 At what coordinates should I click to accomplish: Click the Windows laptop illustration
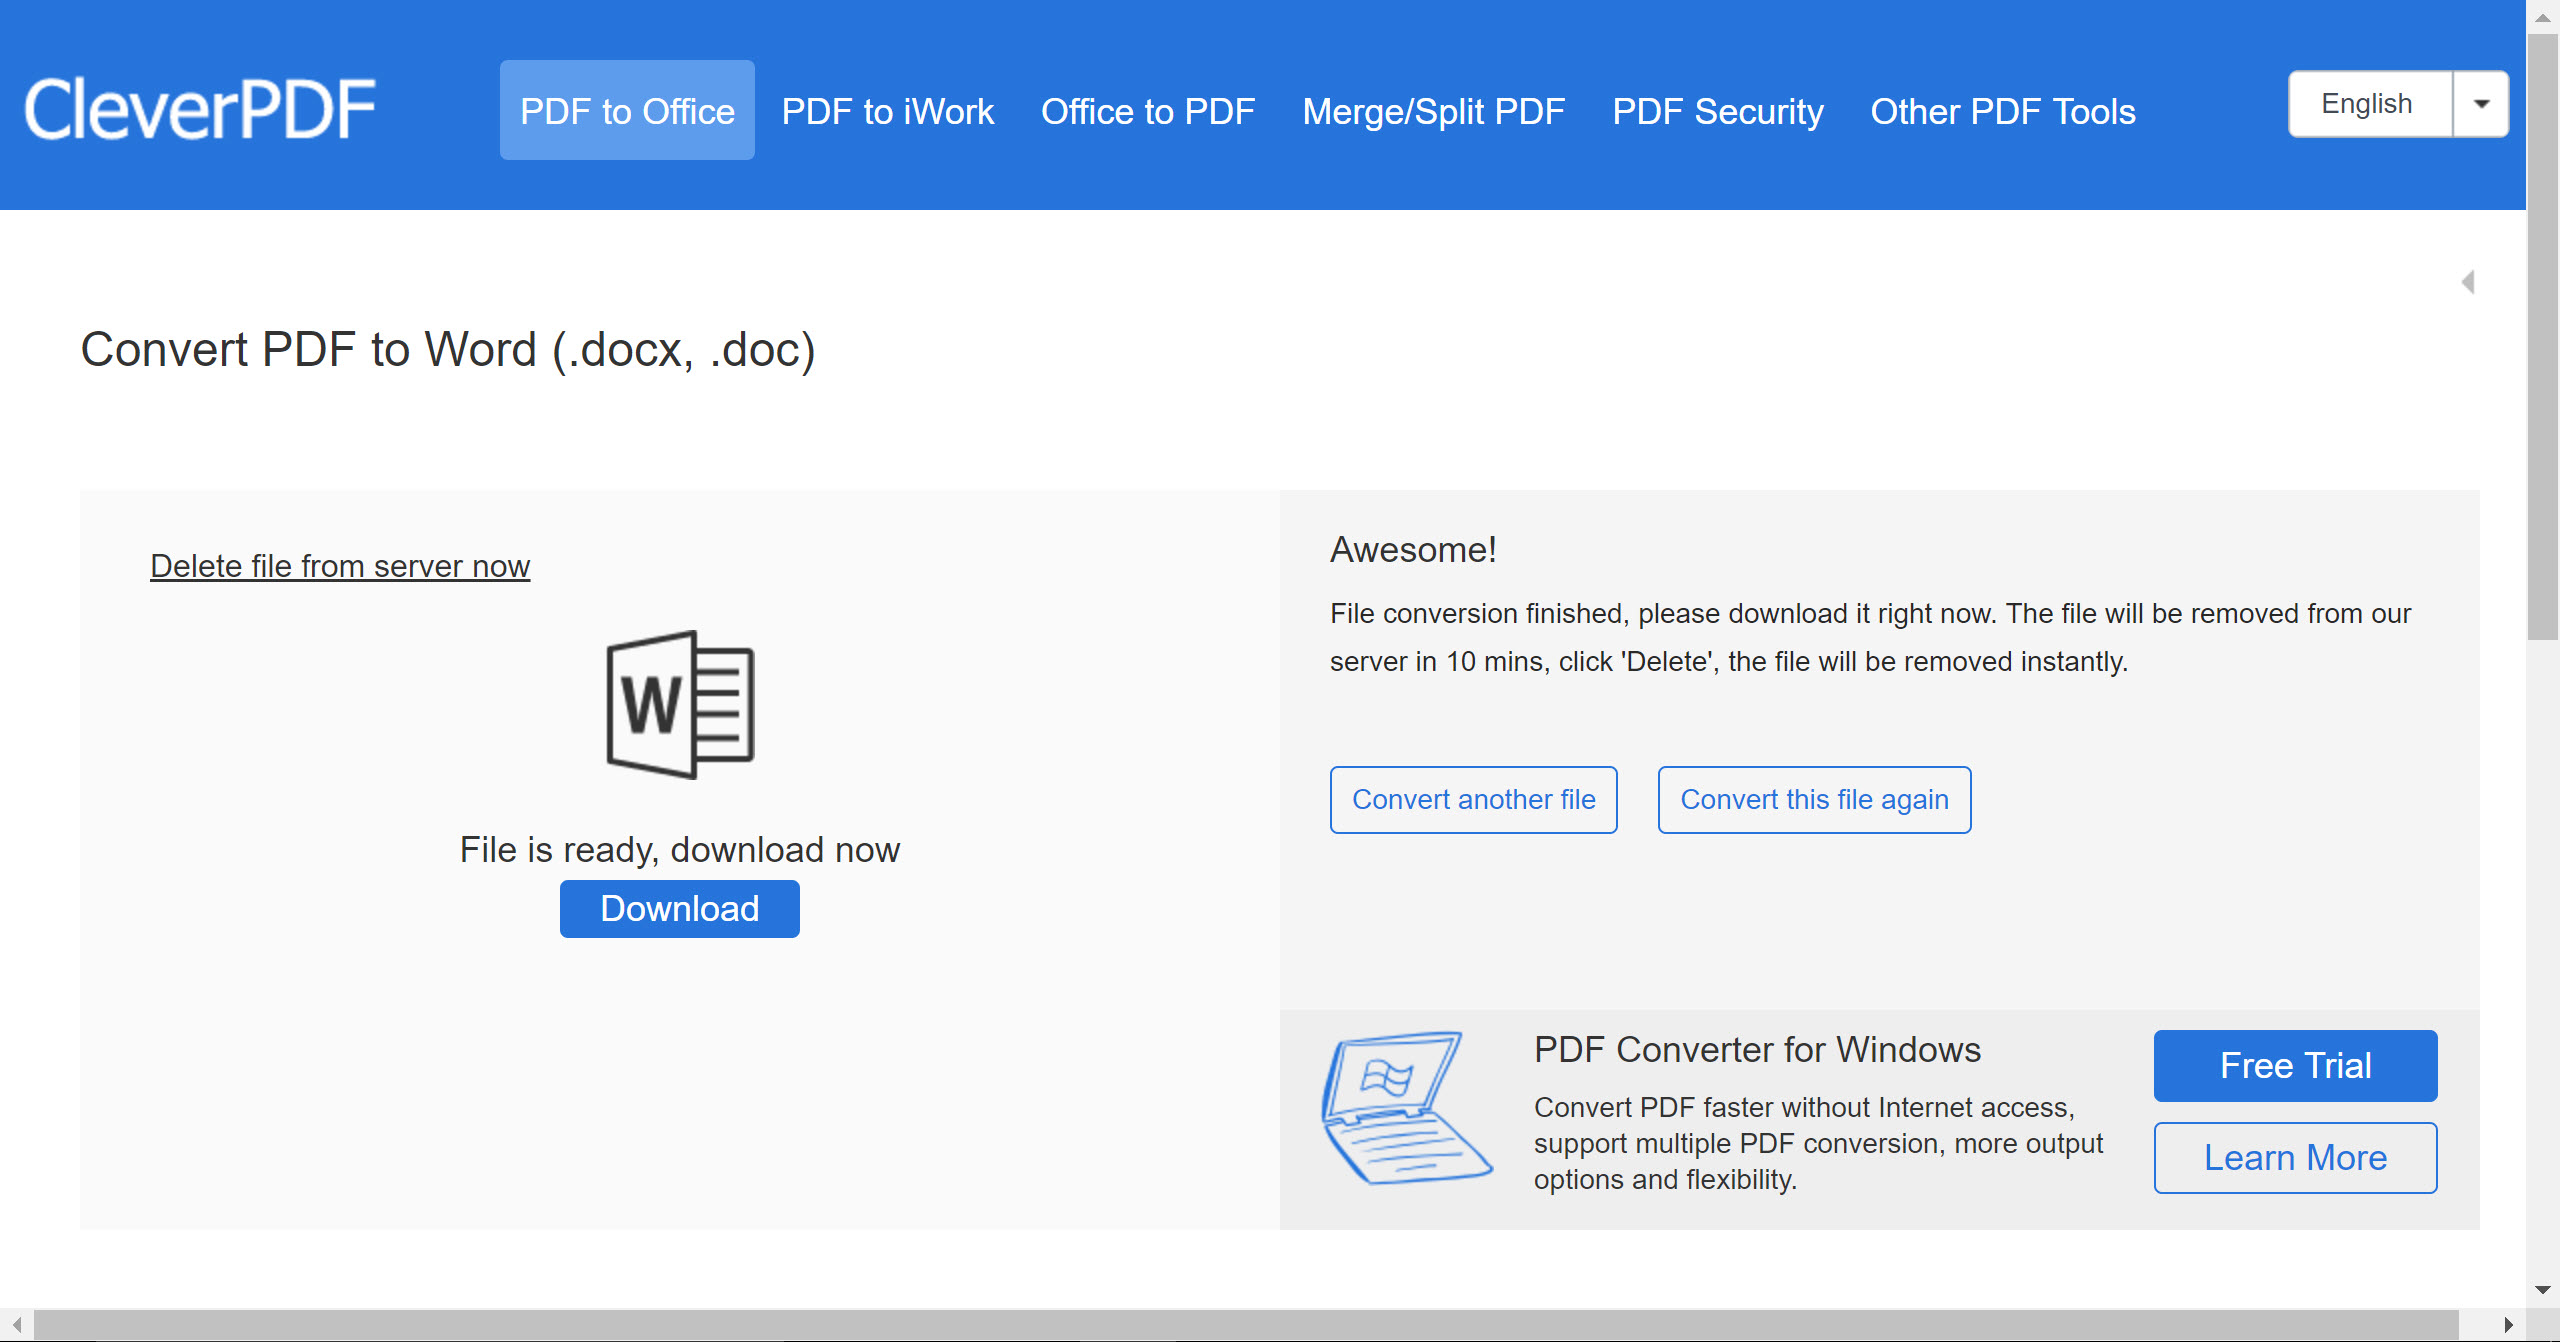pos(1407,1108)
